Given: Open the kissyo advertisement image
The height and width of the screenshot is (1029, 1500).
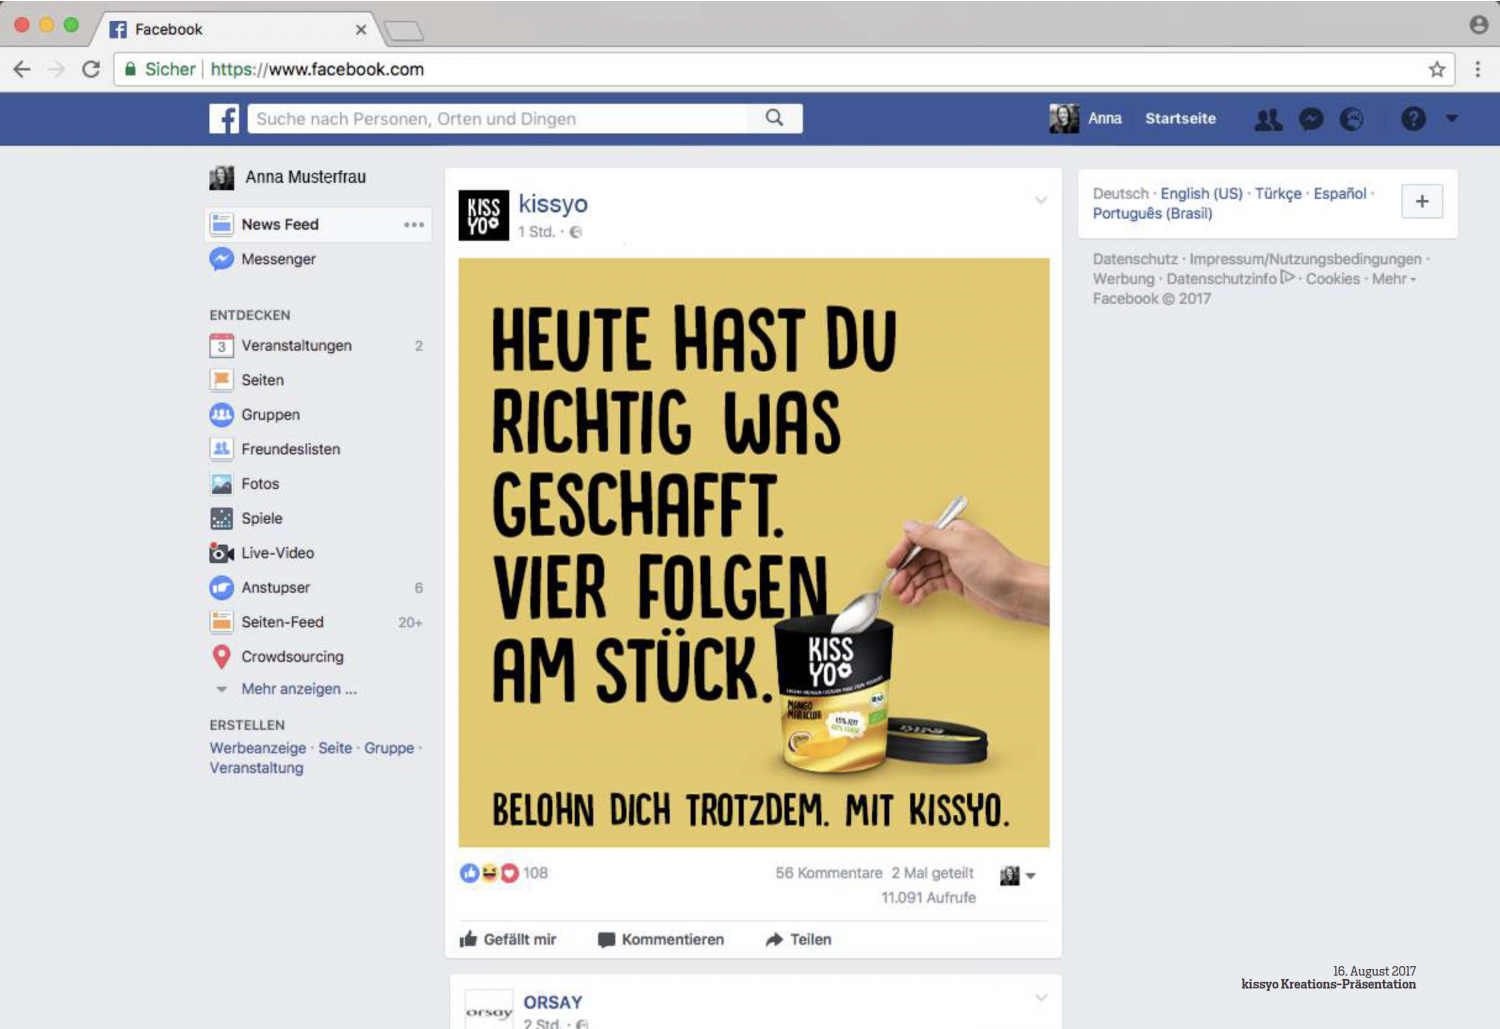Looking at the screenshot, I should [754, 553].
